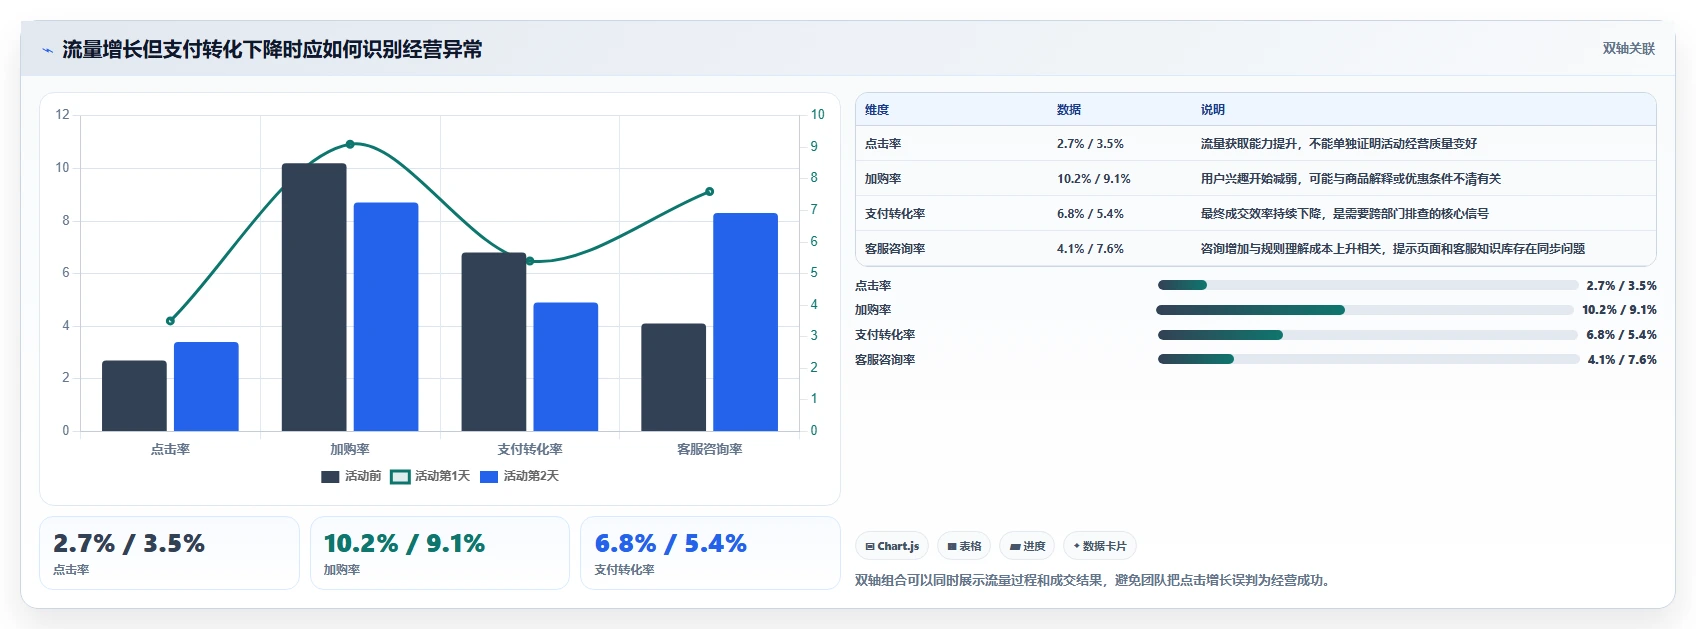Click the 双轴关联 label at top right
Image resolution: width=1696 pixels, height=629 pixels.
tap(1628, 48)
